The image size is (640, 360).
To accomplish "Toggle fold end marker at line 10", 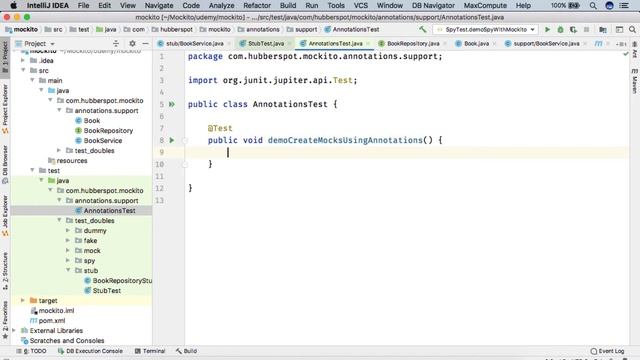I will (x=184, y=164).
